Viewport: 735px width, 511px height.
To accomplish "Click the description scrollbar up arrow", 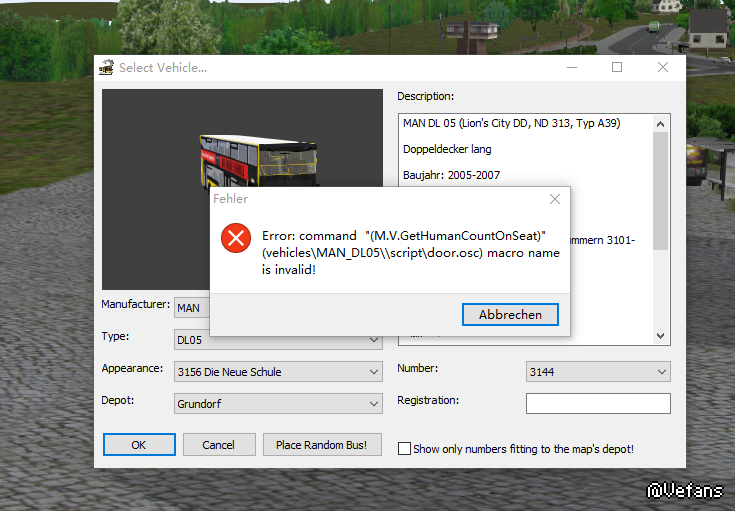I will coord(660,124).
